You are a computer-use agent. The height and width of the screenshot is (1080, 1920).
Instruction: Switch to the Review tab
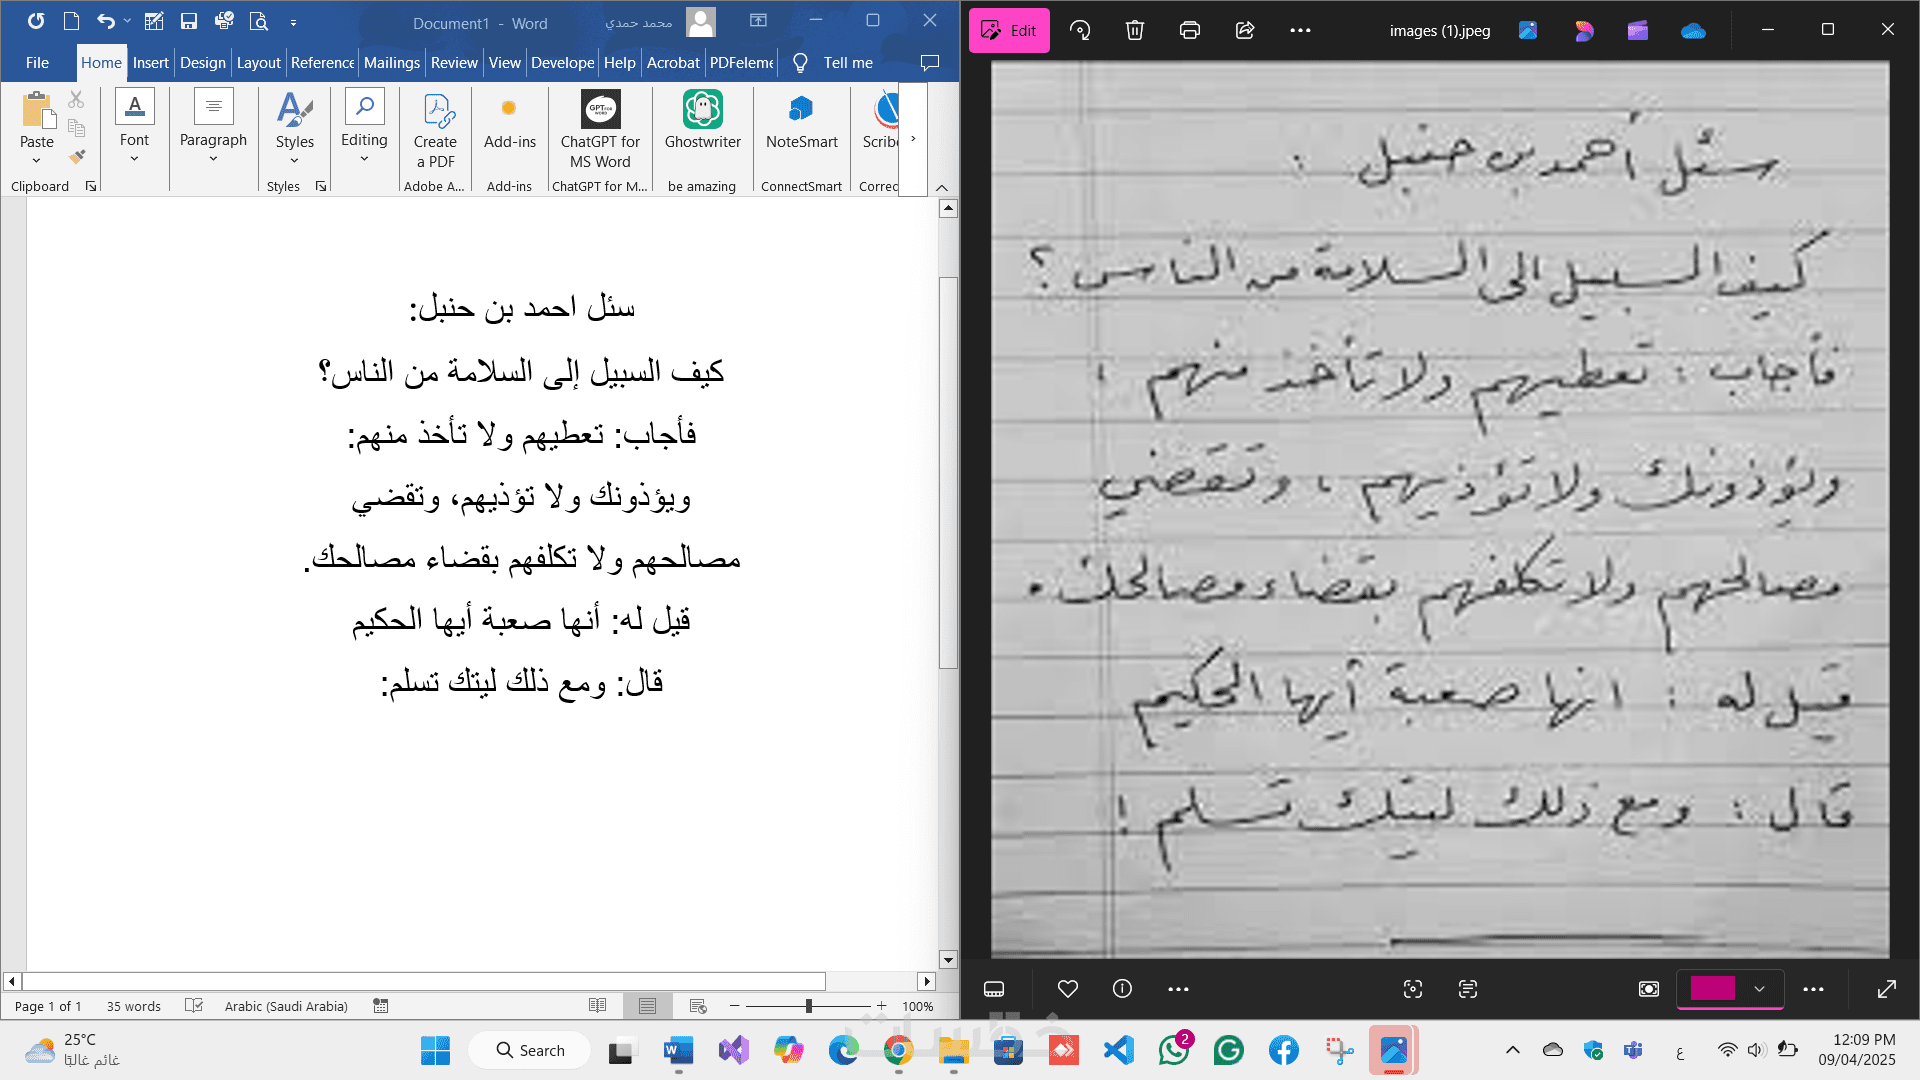454,62
